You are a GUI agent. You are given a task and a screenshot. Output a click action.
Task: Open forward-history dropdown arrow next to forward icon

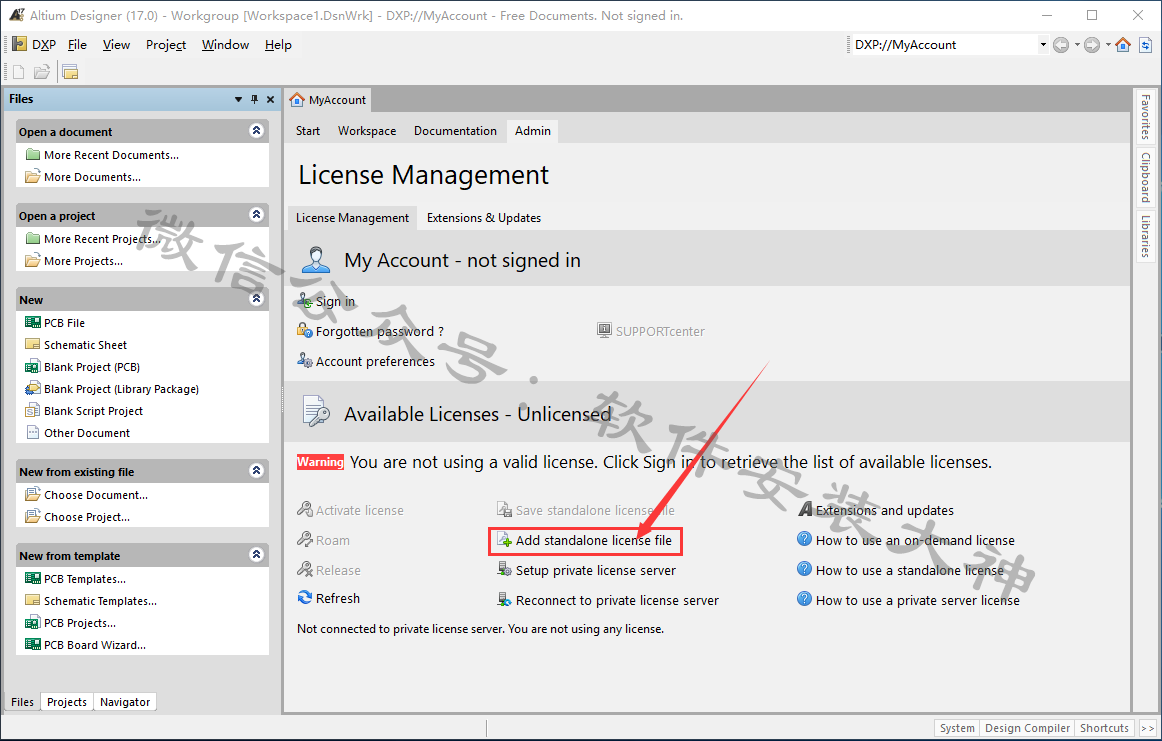(1108, 45)
